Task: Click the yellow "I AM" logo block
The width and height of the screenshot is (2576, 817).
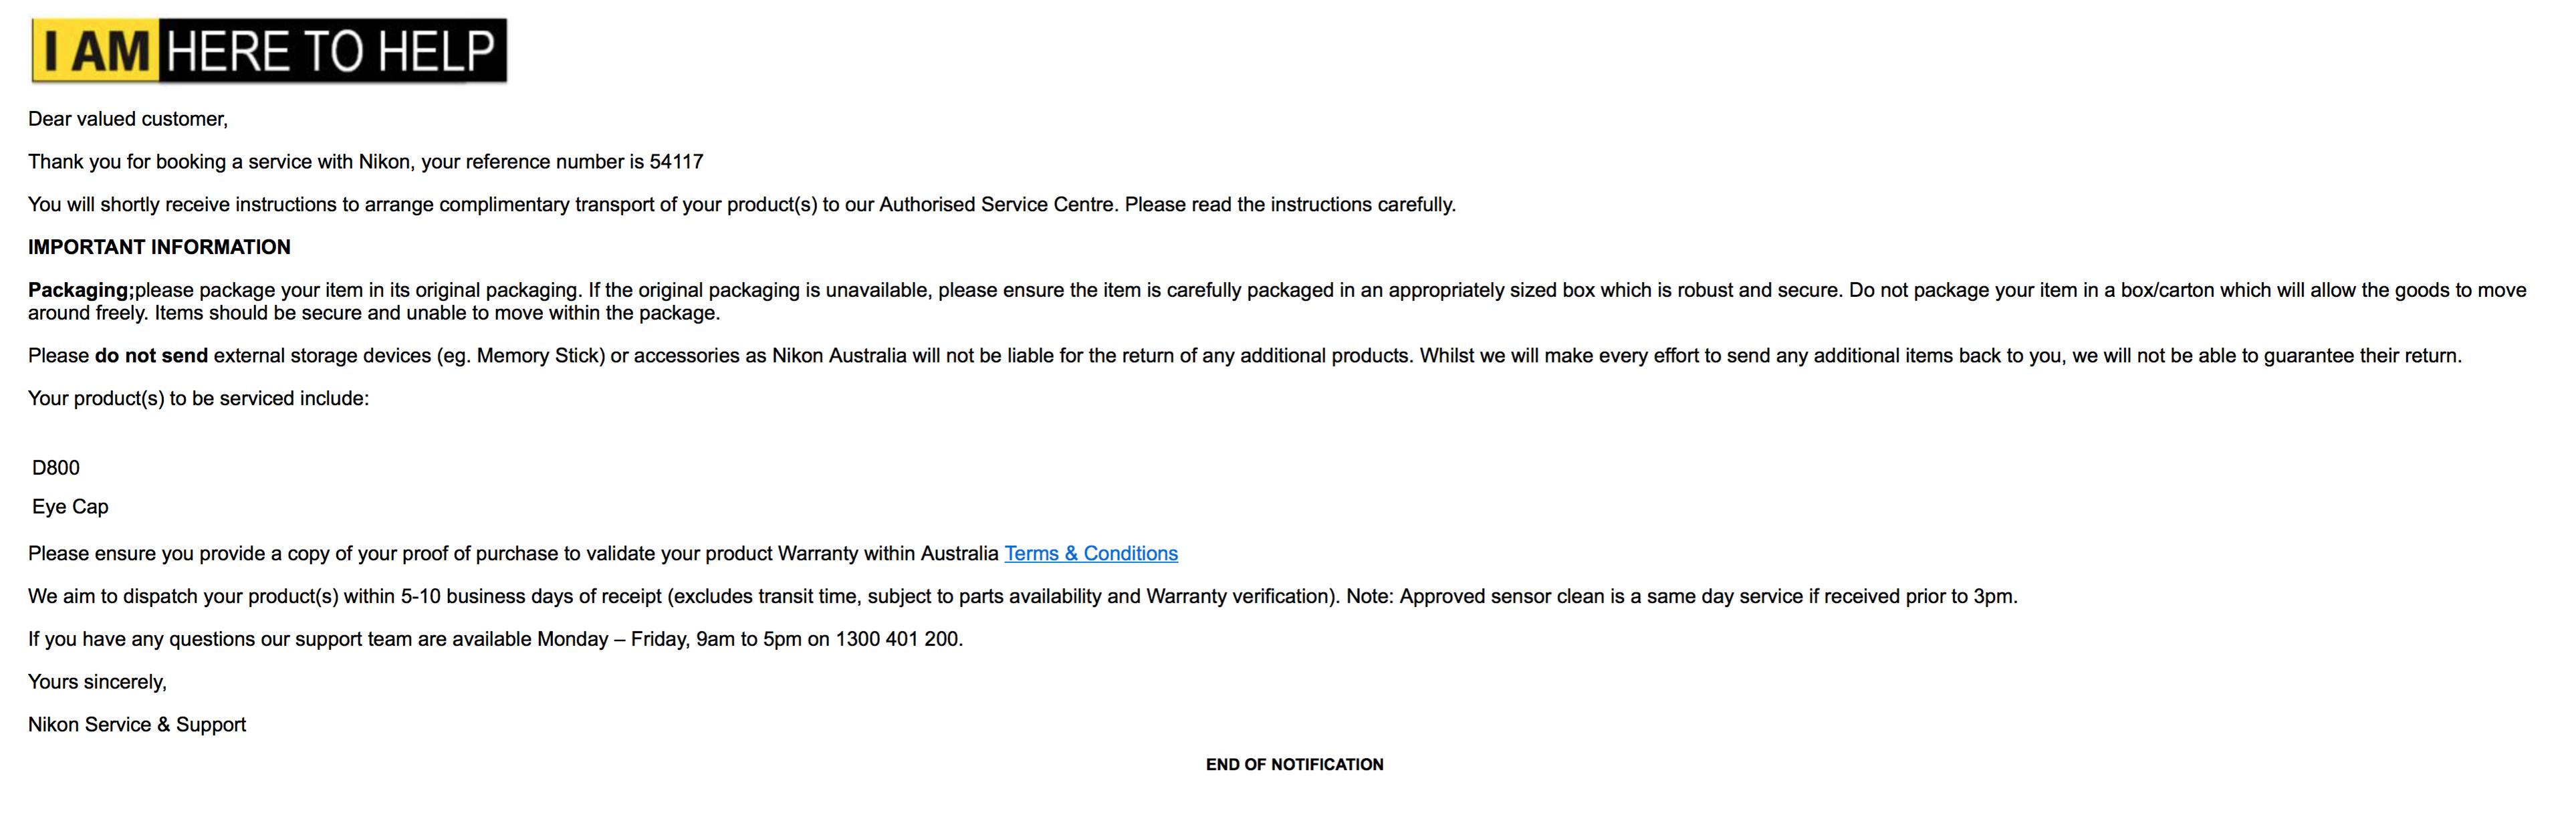Action: pos(96,51)
